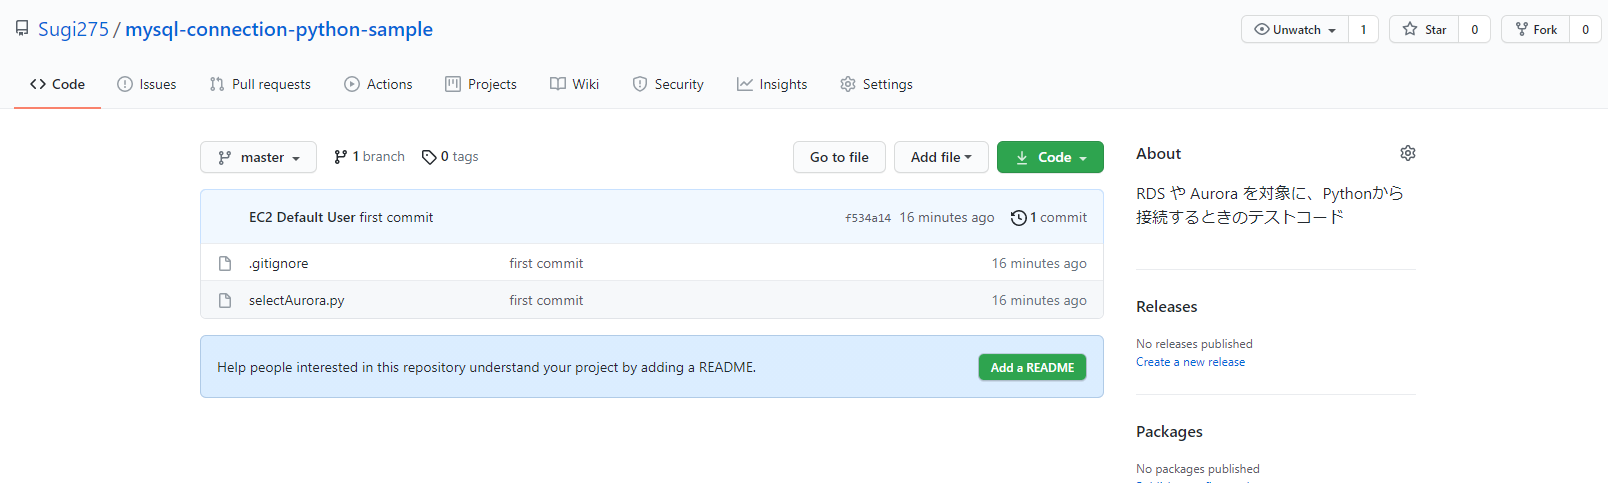1608x483 pixels.
Task: Click the Go to file button
Action: pyautogui.click(x=839, y=157)
